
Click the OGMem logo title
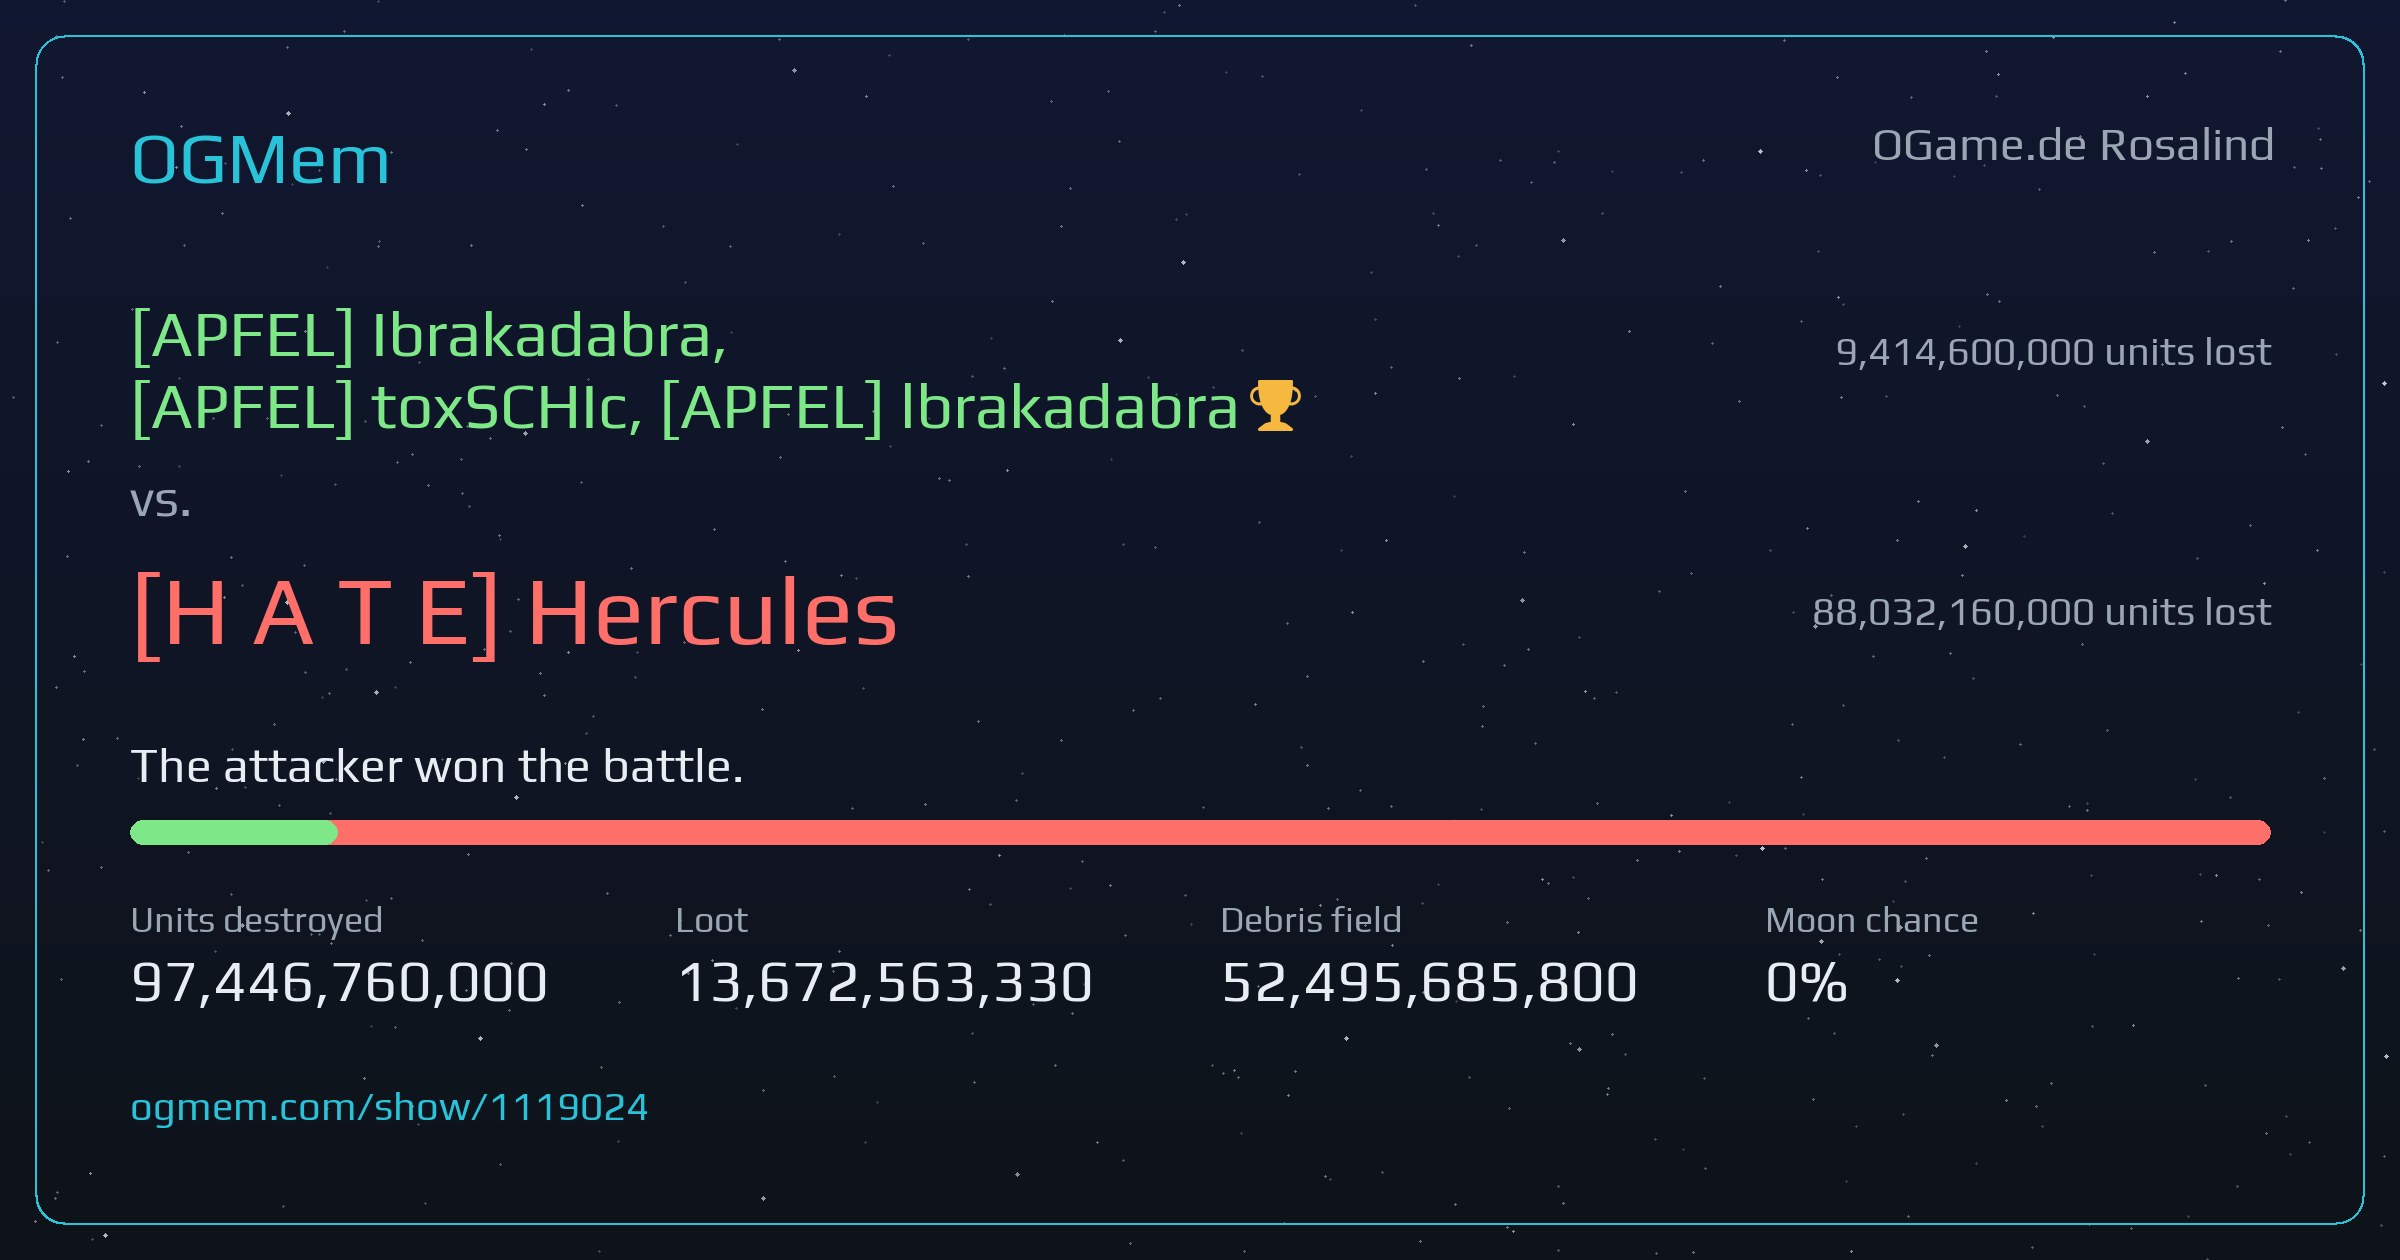(x=260, y=160)
